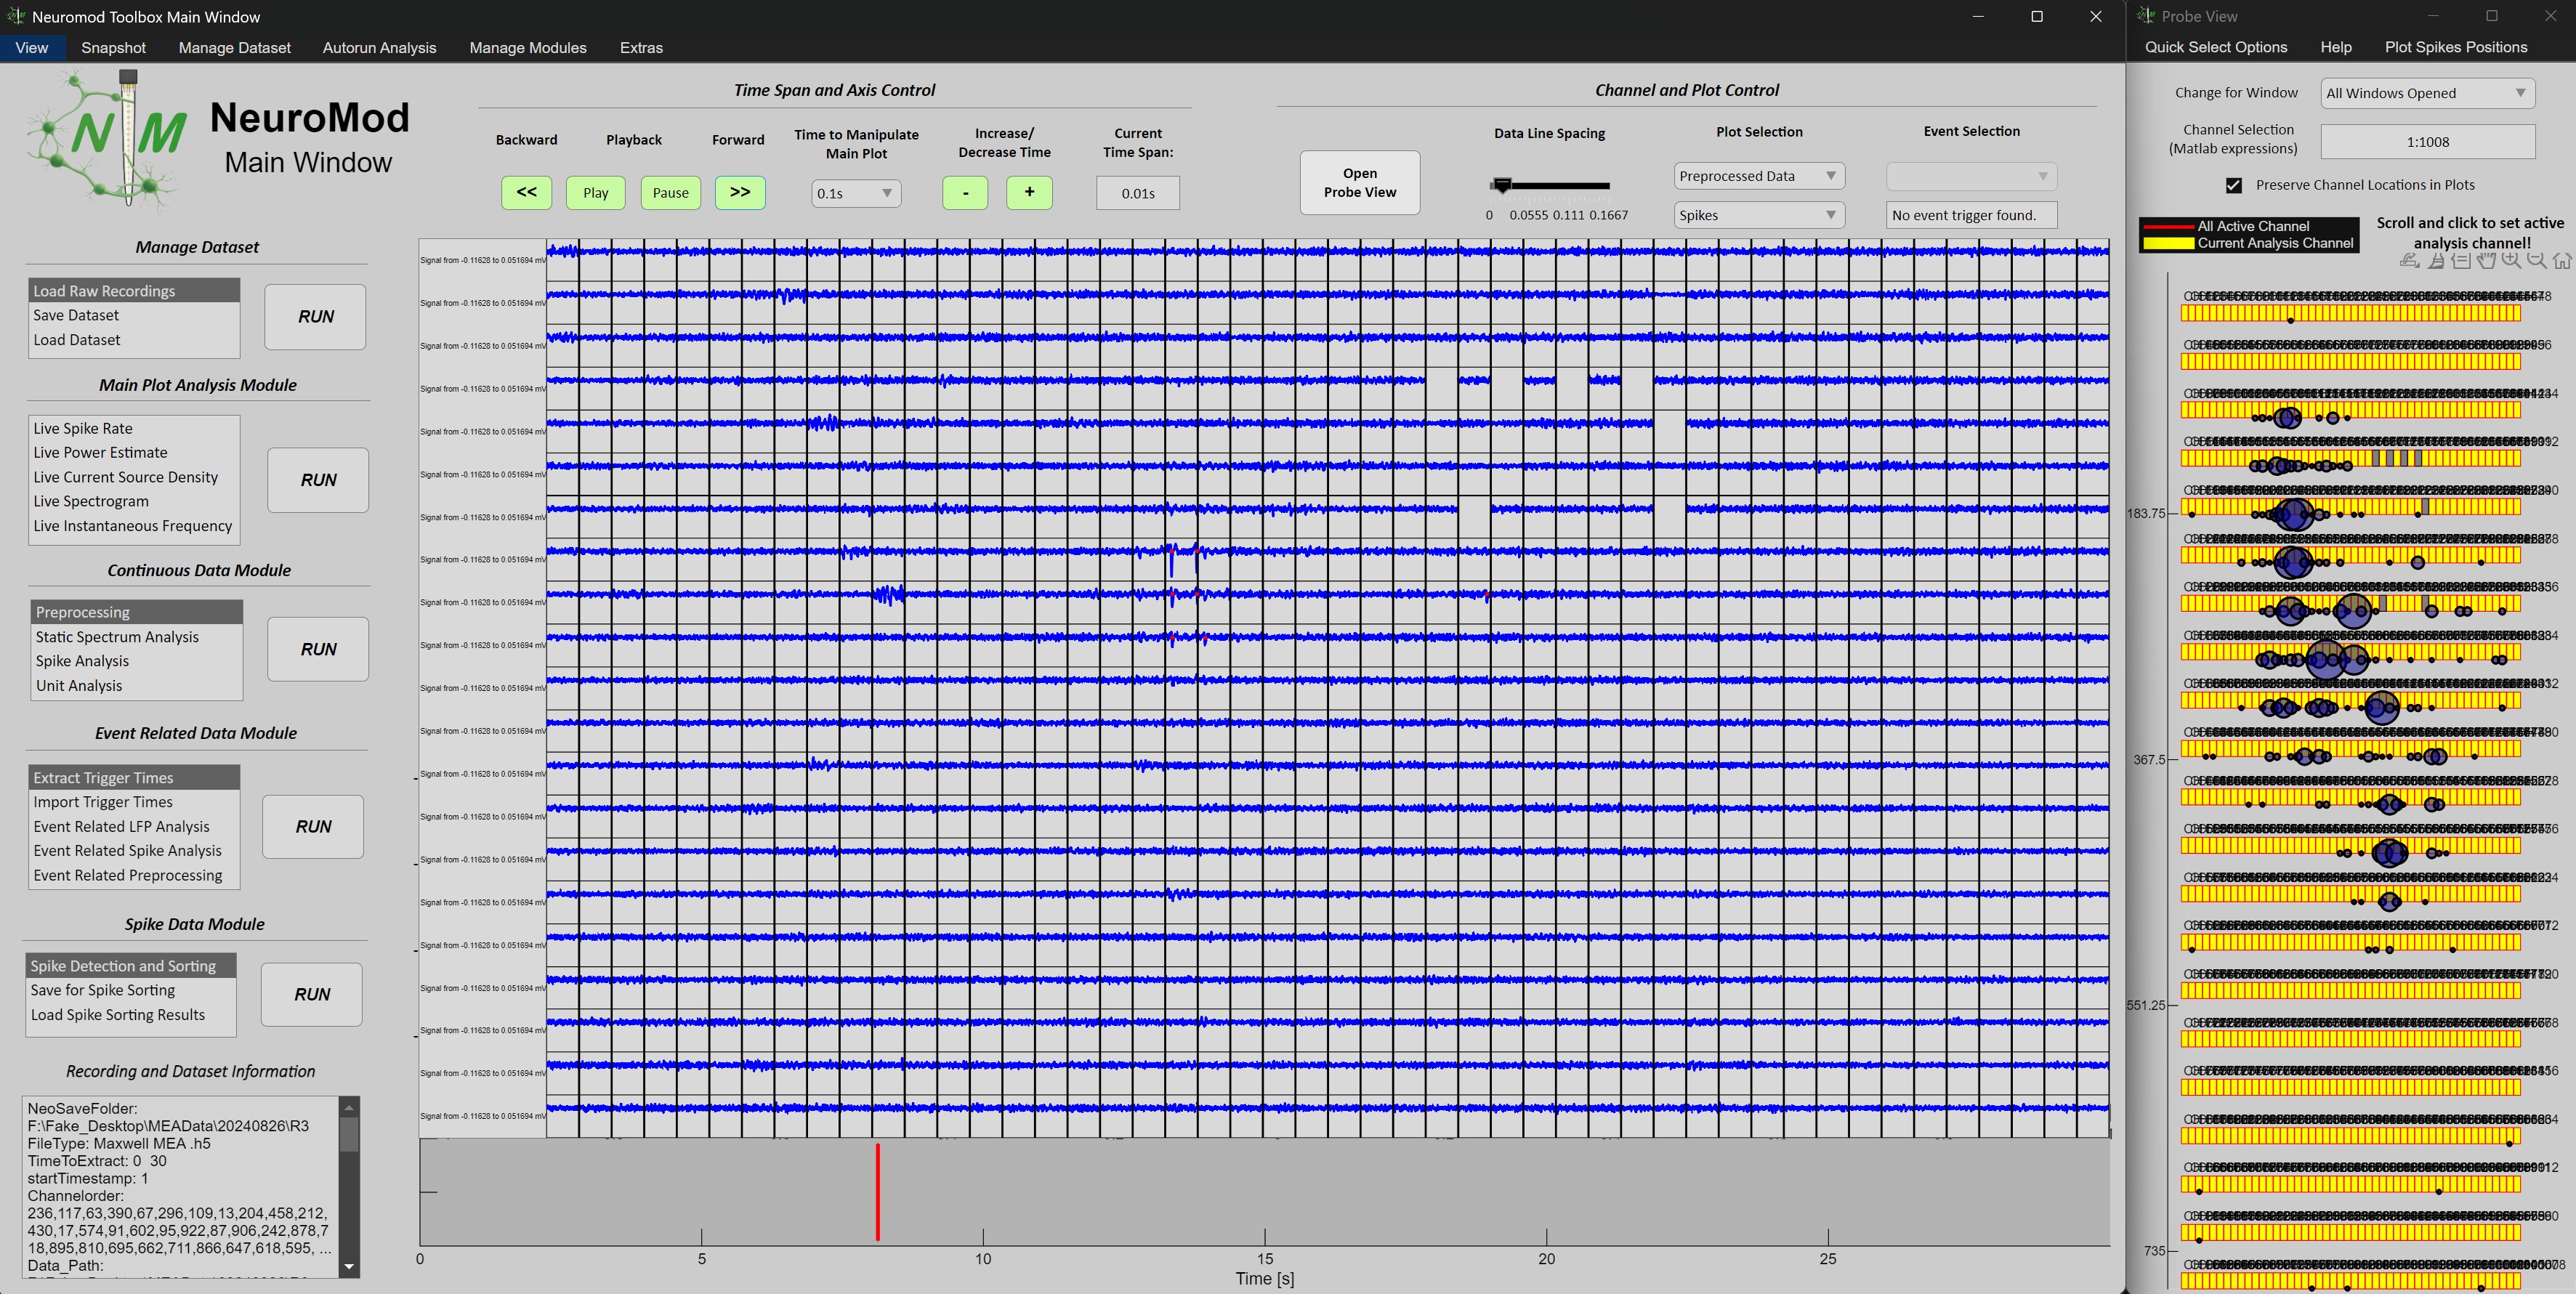Screen dimensions: 2576x1294
Task: Decrease the time span with the minus button
Action: [x=965, y=192]
